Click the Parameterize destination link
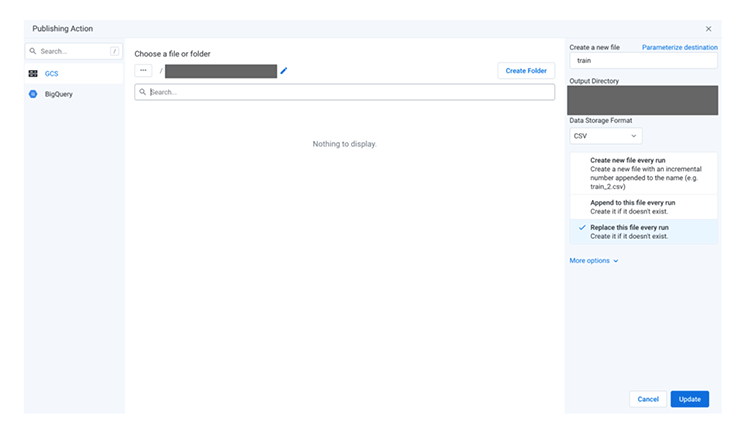 click(x=679, y=47)
